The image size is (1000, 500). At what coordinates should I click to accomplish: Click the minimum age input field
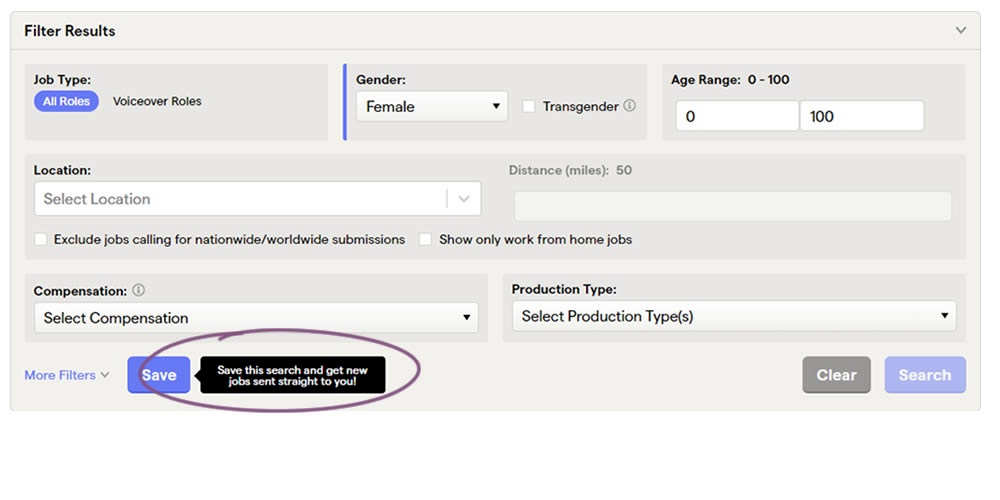coord(737,116)
